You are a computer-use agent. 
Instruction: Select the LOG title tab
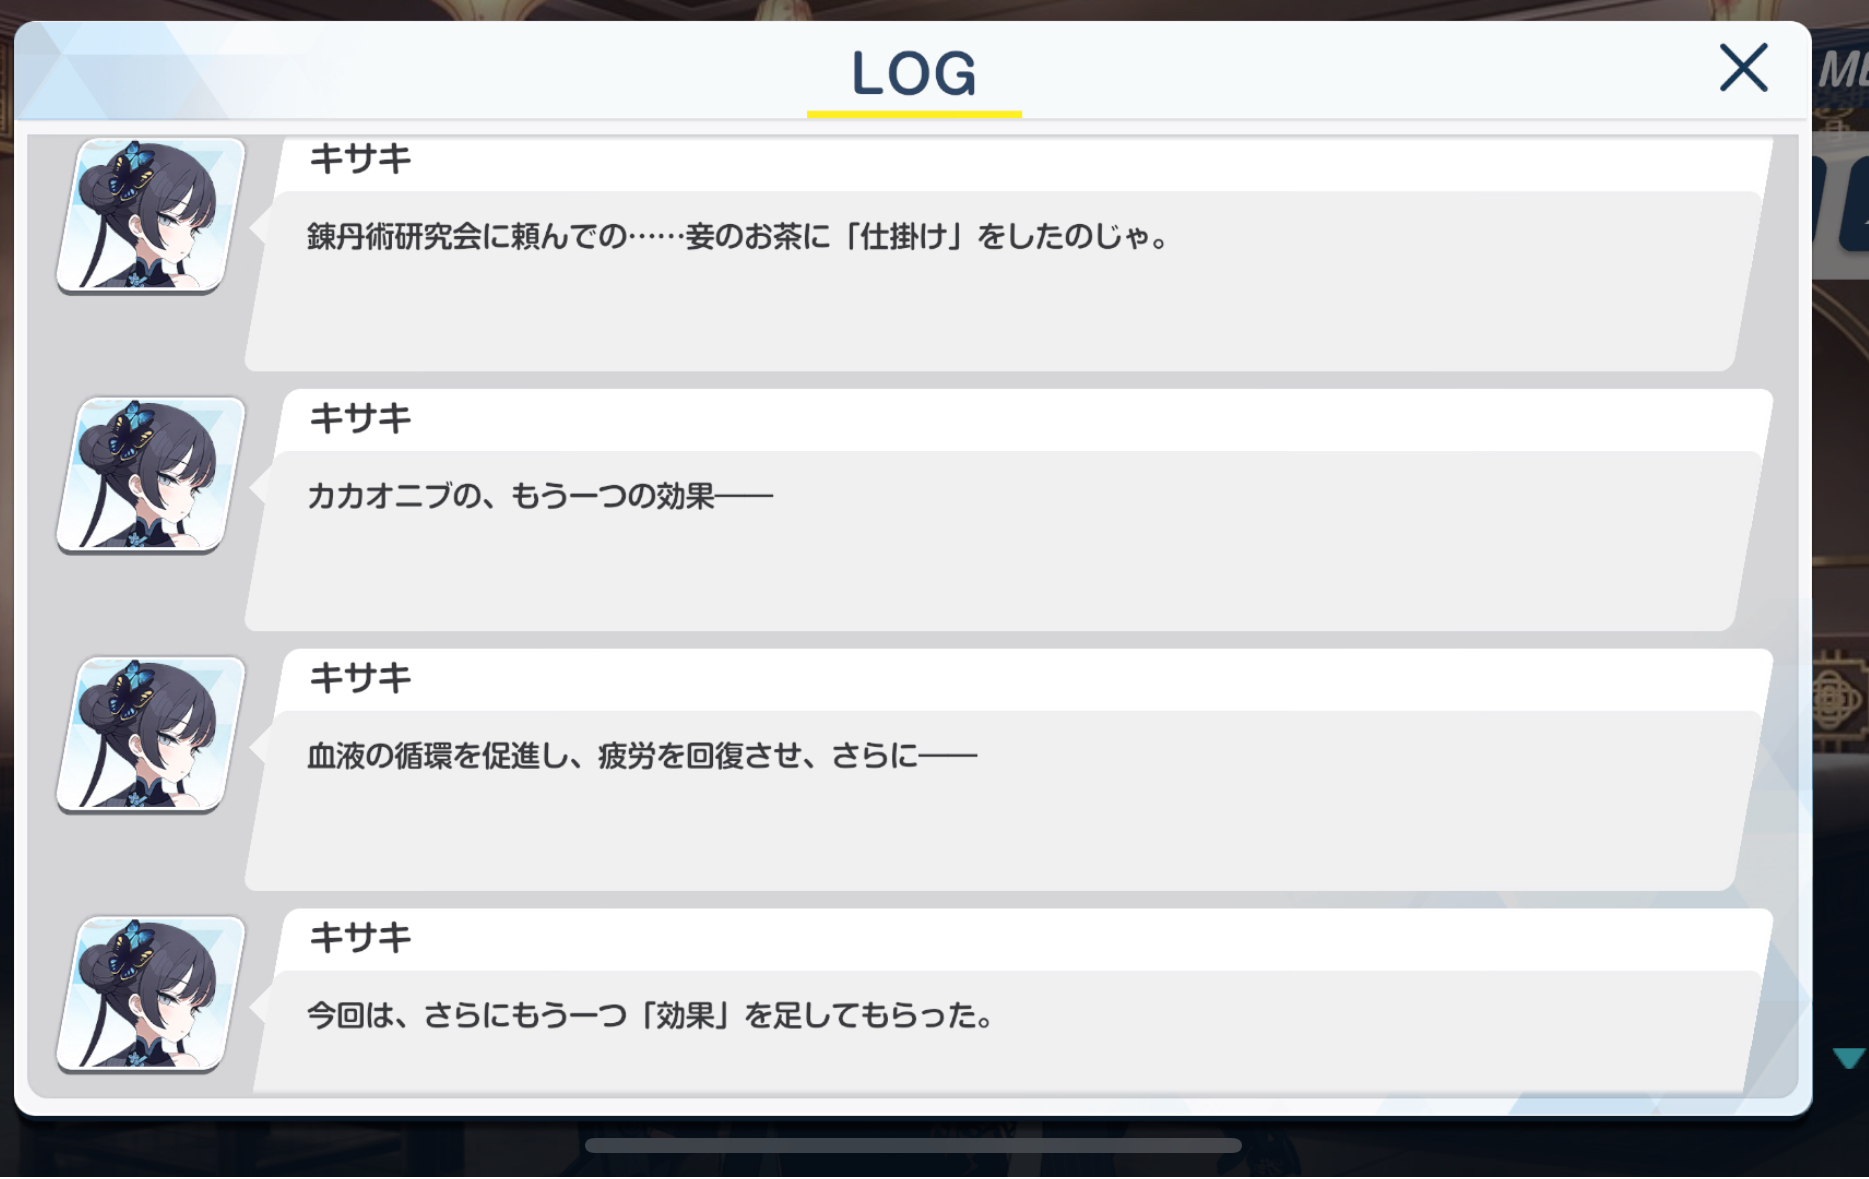[x=913, y=73]
